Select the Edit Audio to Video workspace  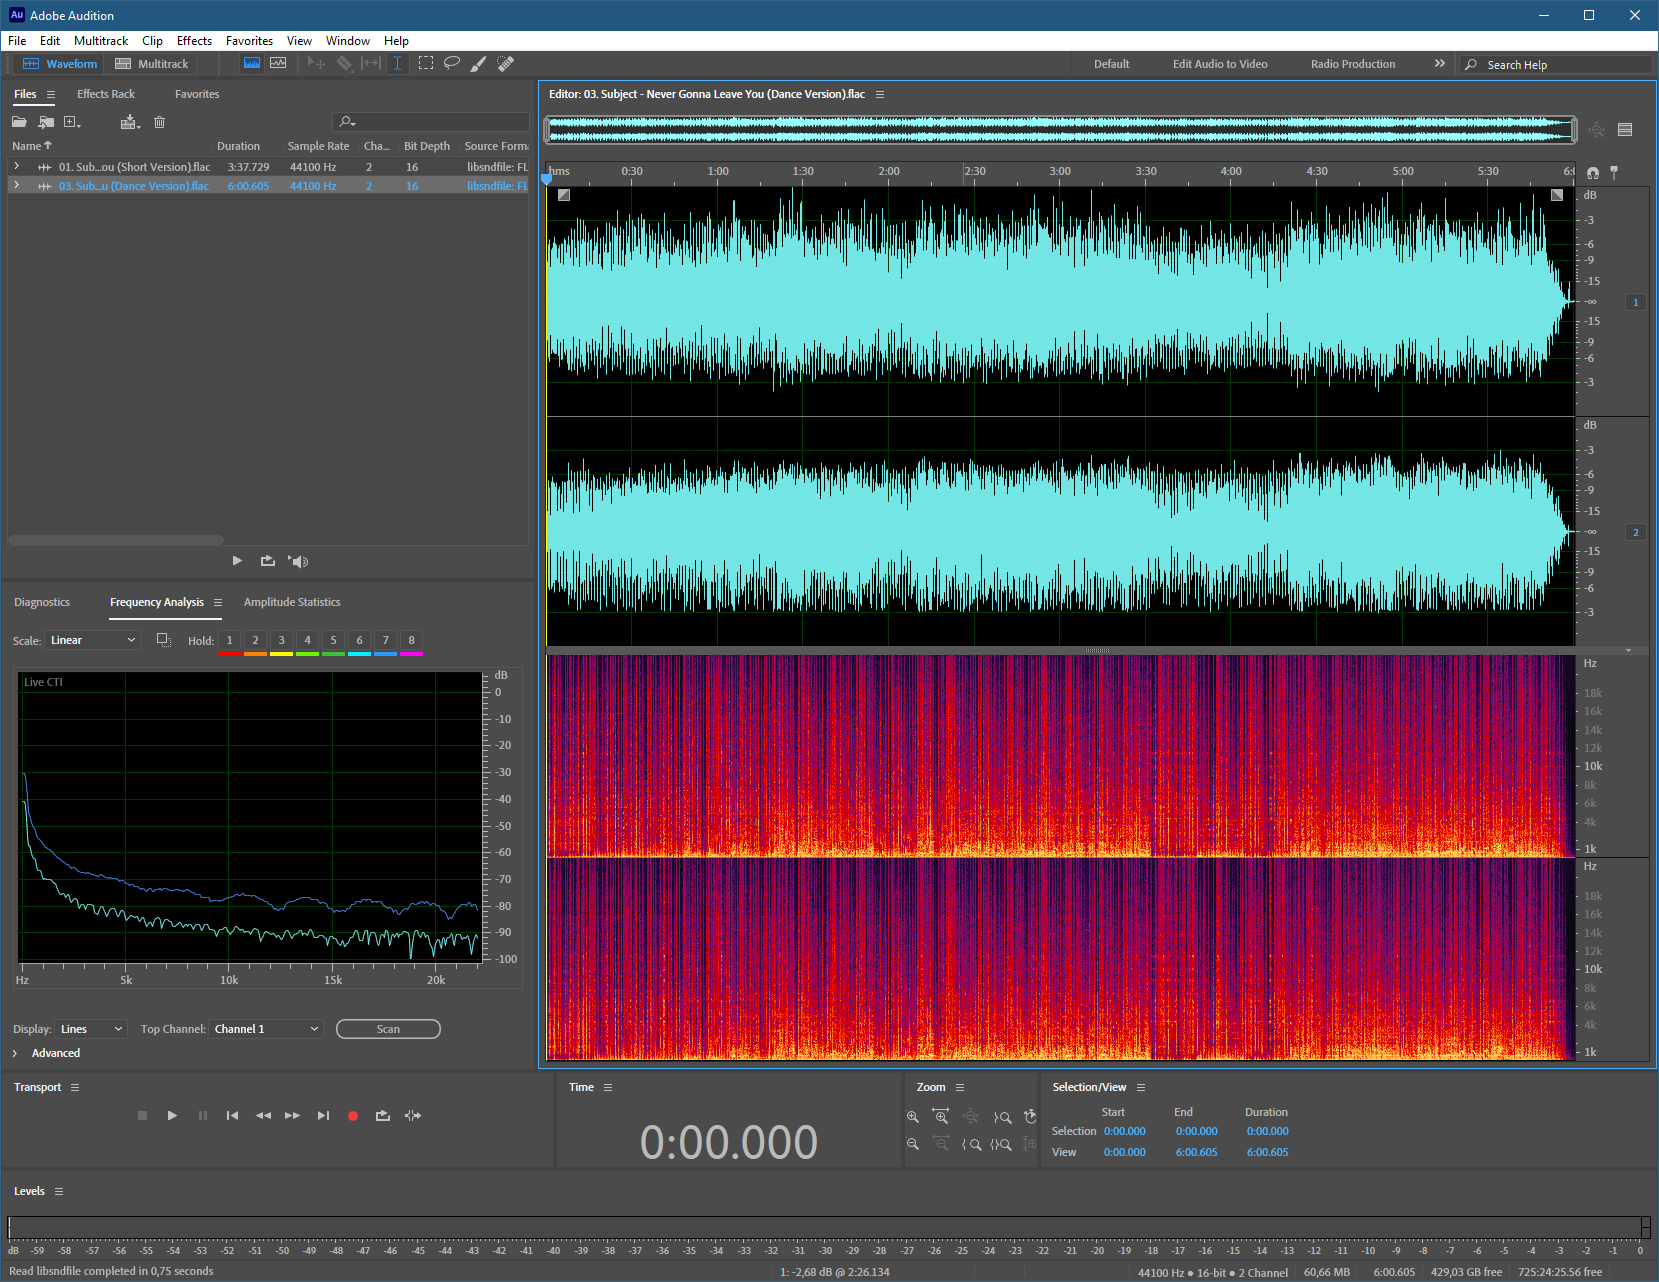click(x=1220, y=64)
